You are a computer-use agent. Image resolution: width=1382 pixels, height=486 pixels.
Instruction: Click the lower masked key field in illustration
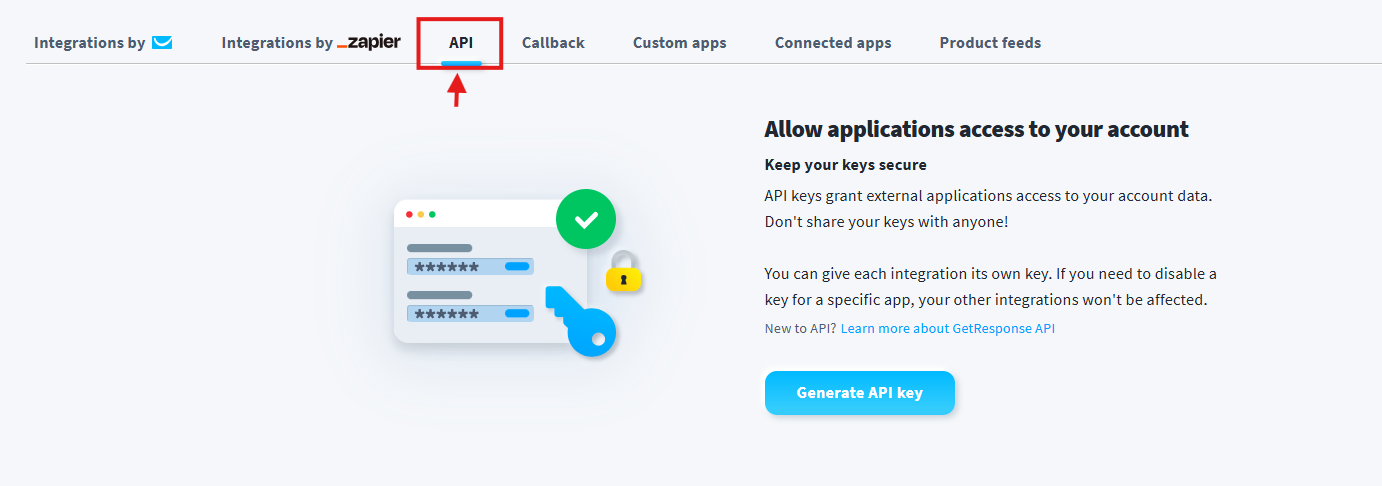(x=469, y=313)
